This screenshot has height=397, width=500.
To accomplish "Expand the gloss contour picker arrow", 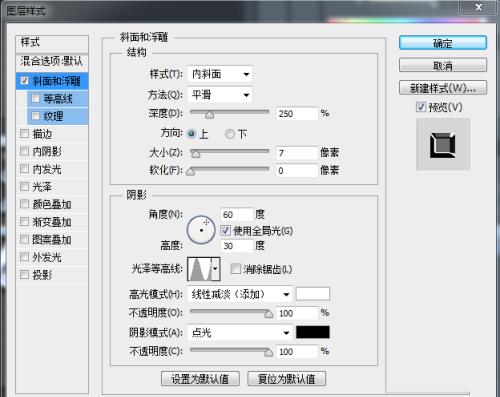I will coord(216,269).
